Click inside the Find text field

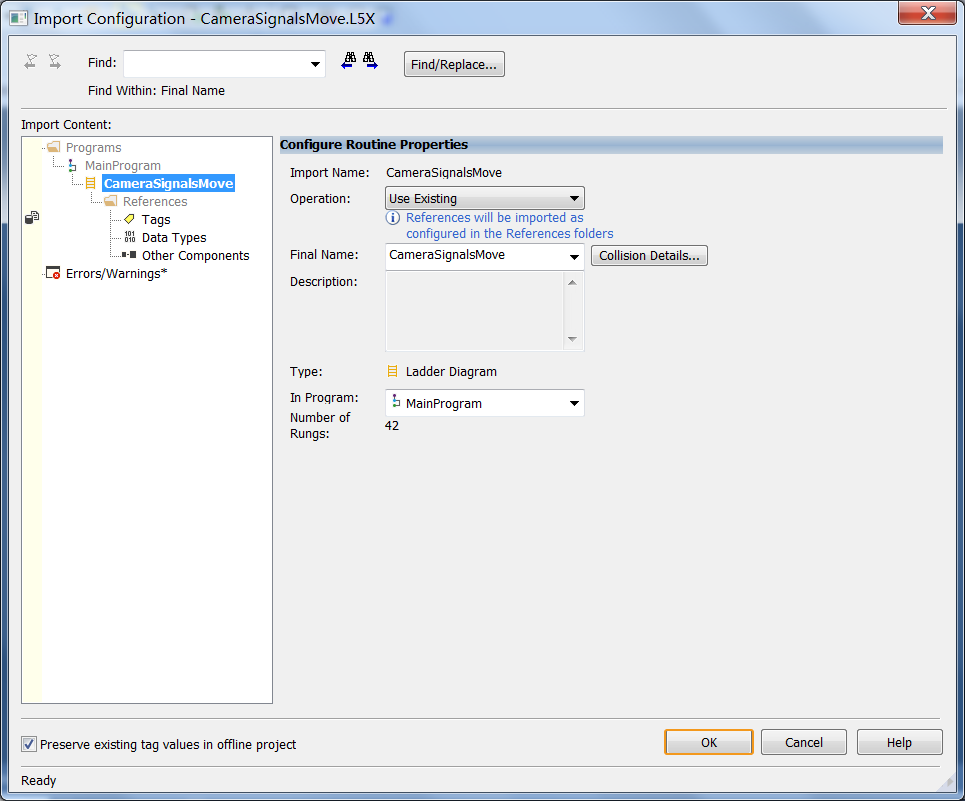tap(215, 62)
